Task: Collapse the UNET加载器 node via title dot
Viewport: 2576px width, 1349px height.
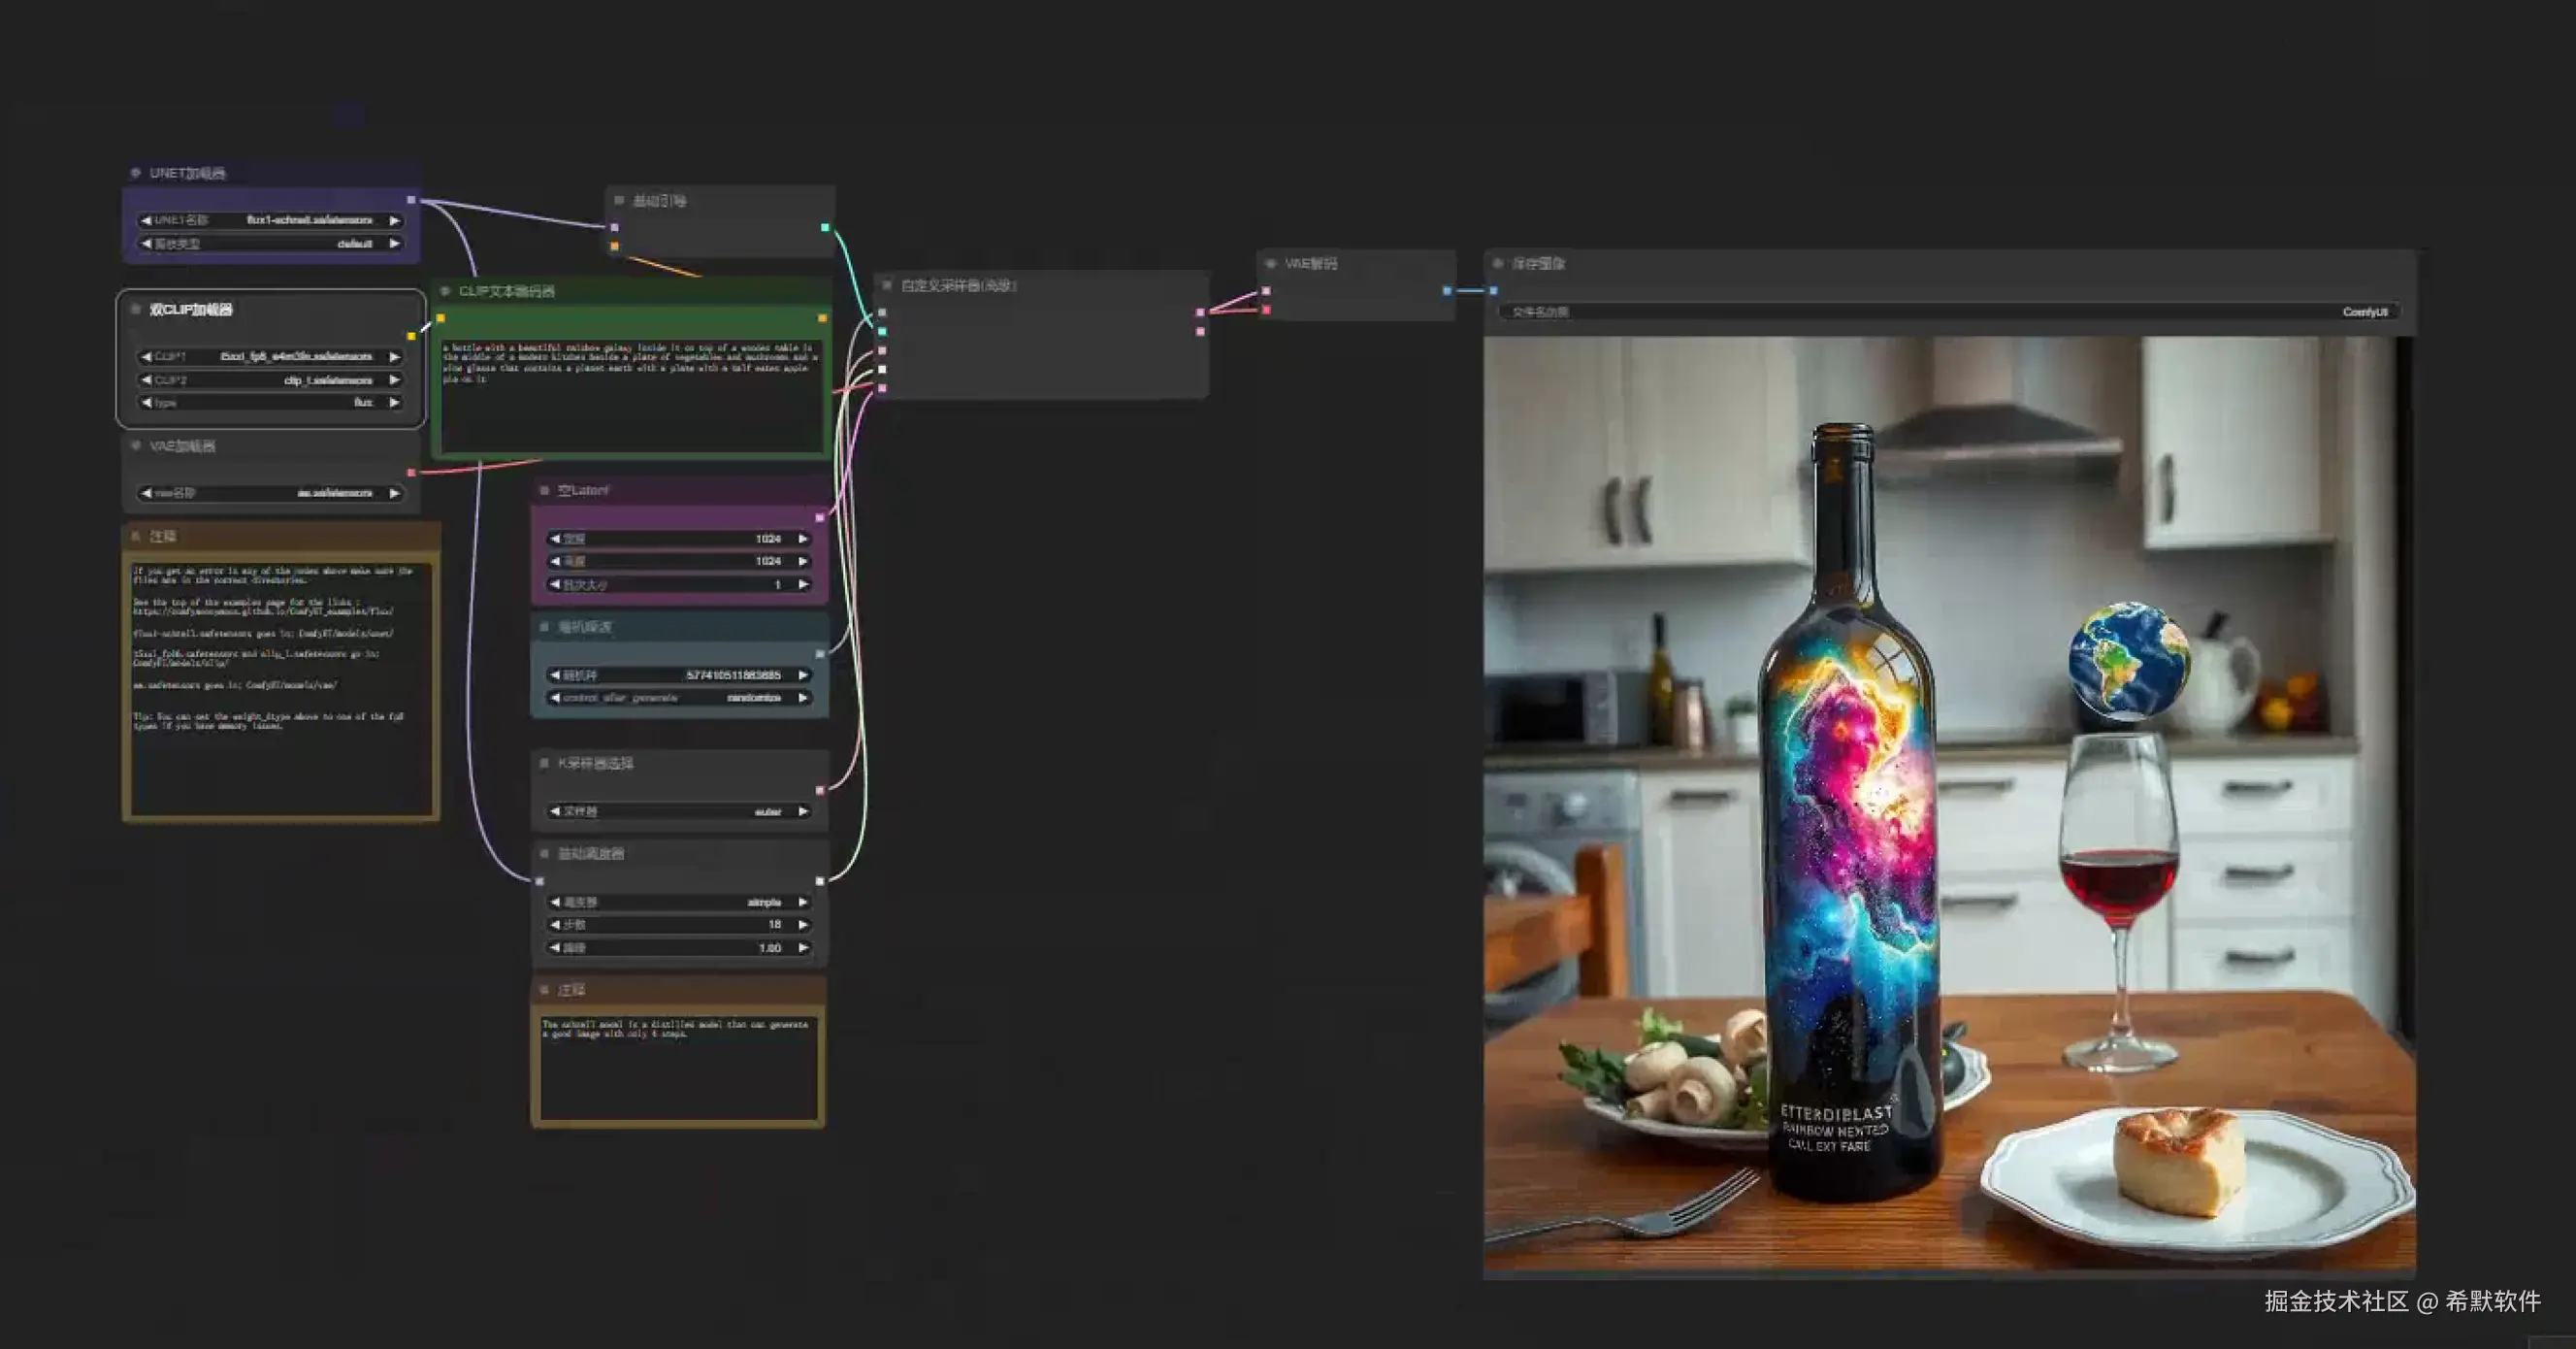Action: coord(136,173)
